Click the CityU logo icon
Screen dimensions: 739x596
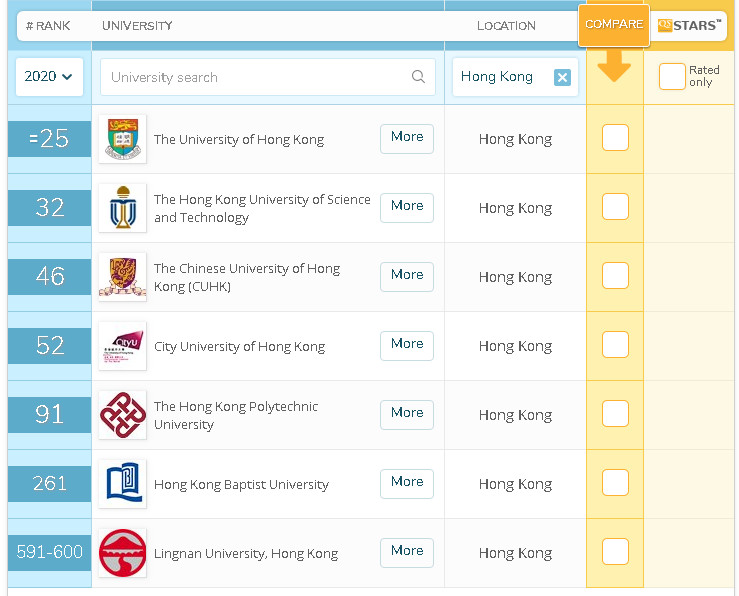click(x=123, y=346)
